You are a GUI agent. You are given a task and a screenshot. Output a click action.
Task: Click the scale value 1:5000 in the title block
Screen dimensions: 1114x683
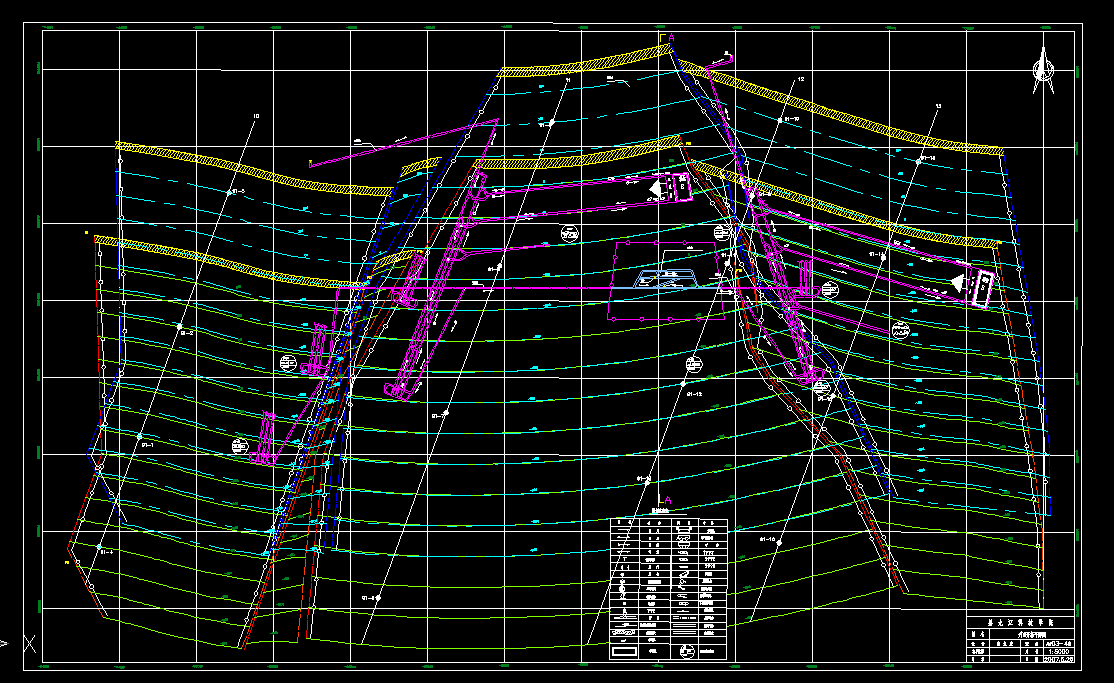[x=1059, y=651]
